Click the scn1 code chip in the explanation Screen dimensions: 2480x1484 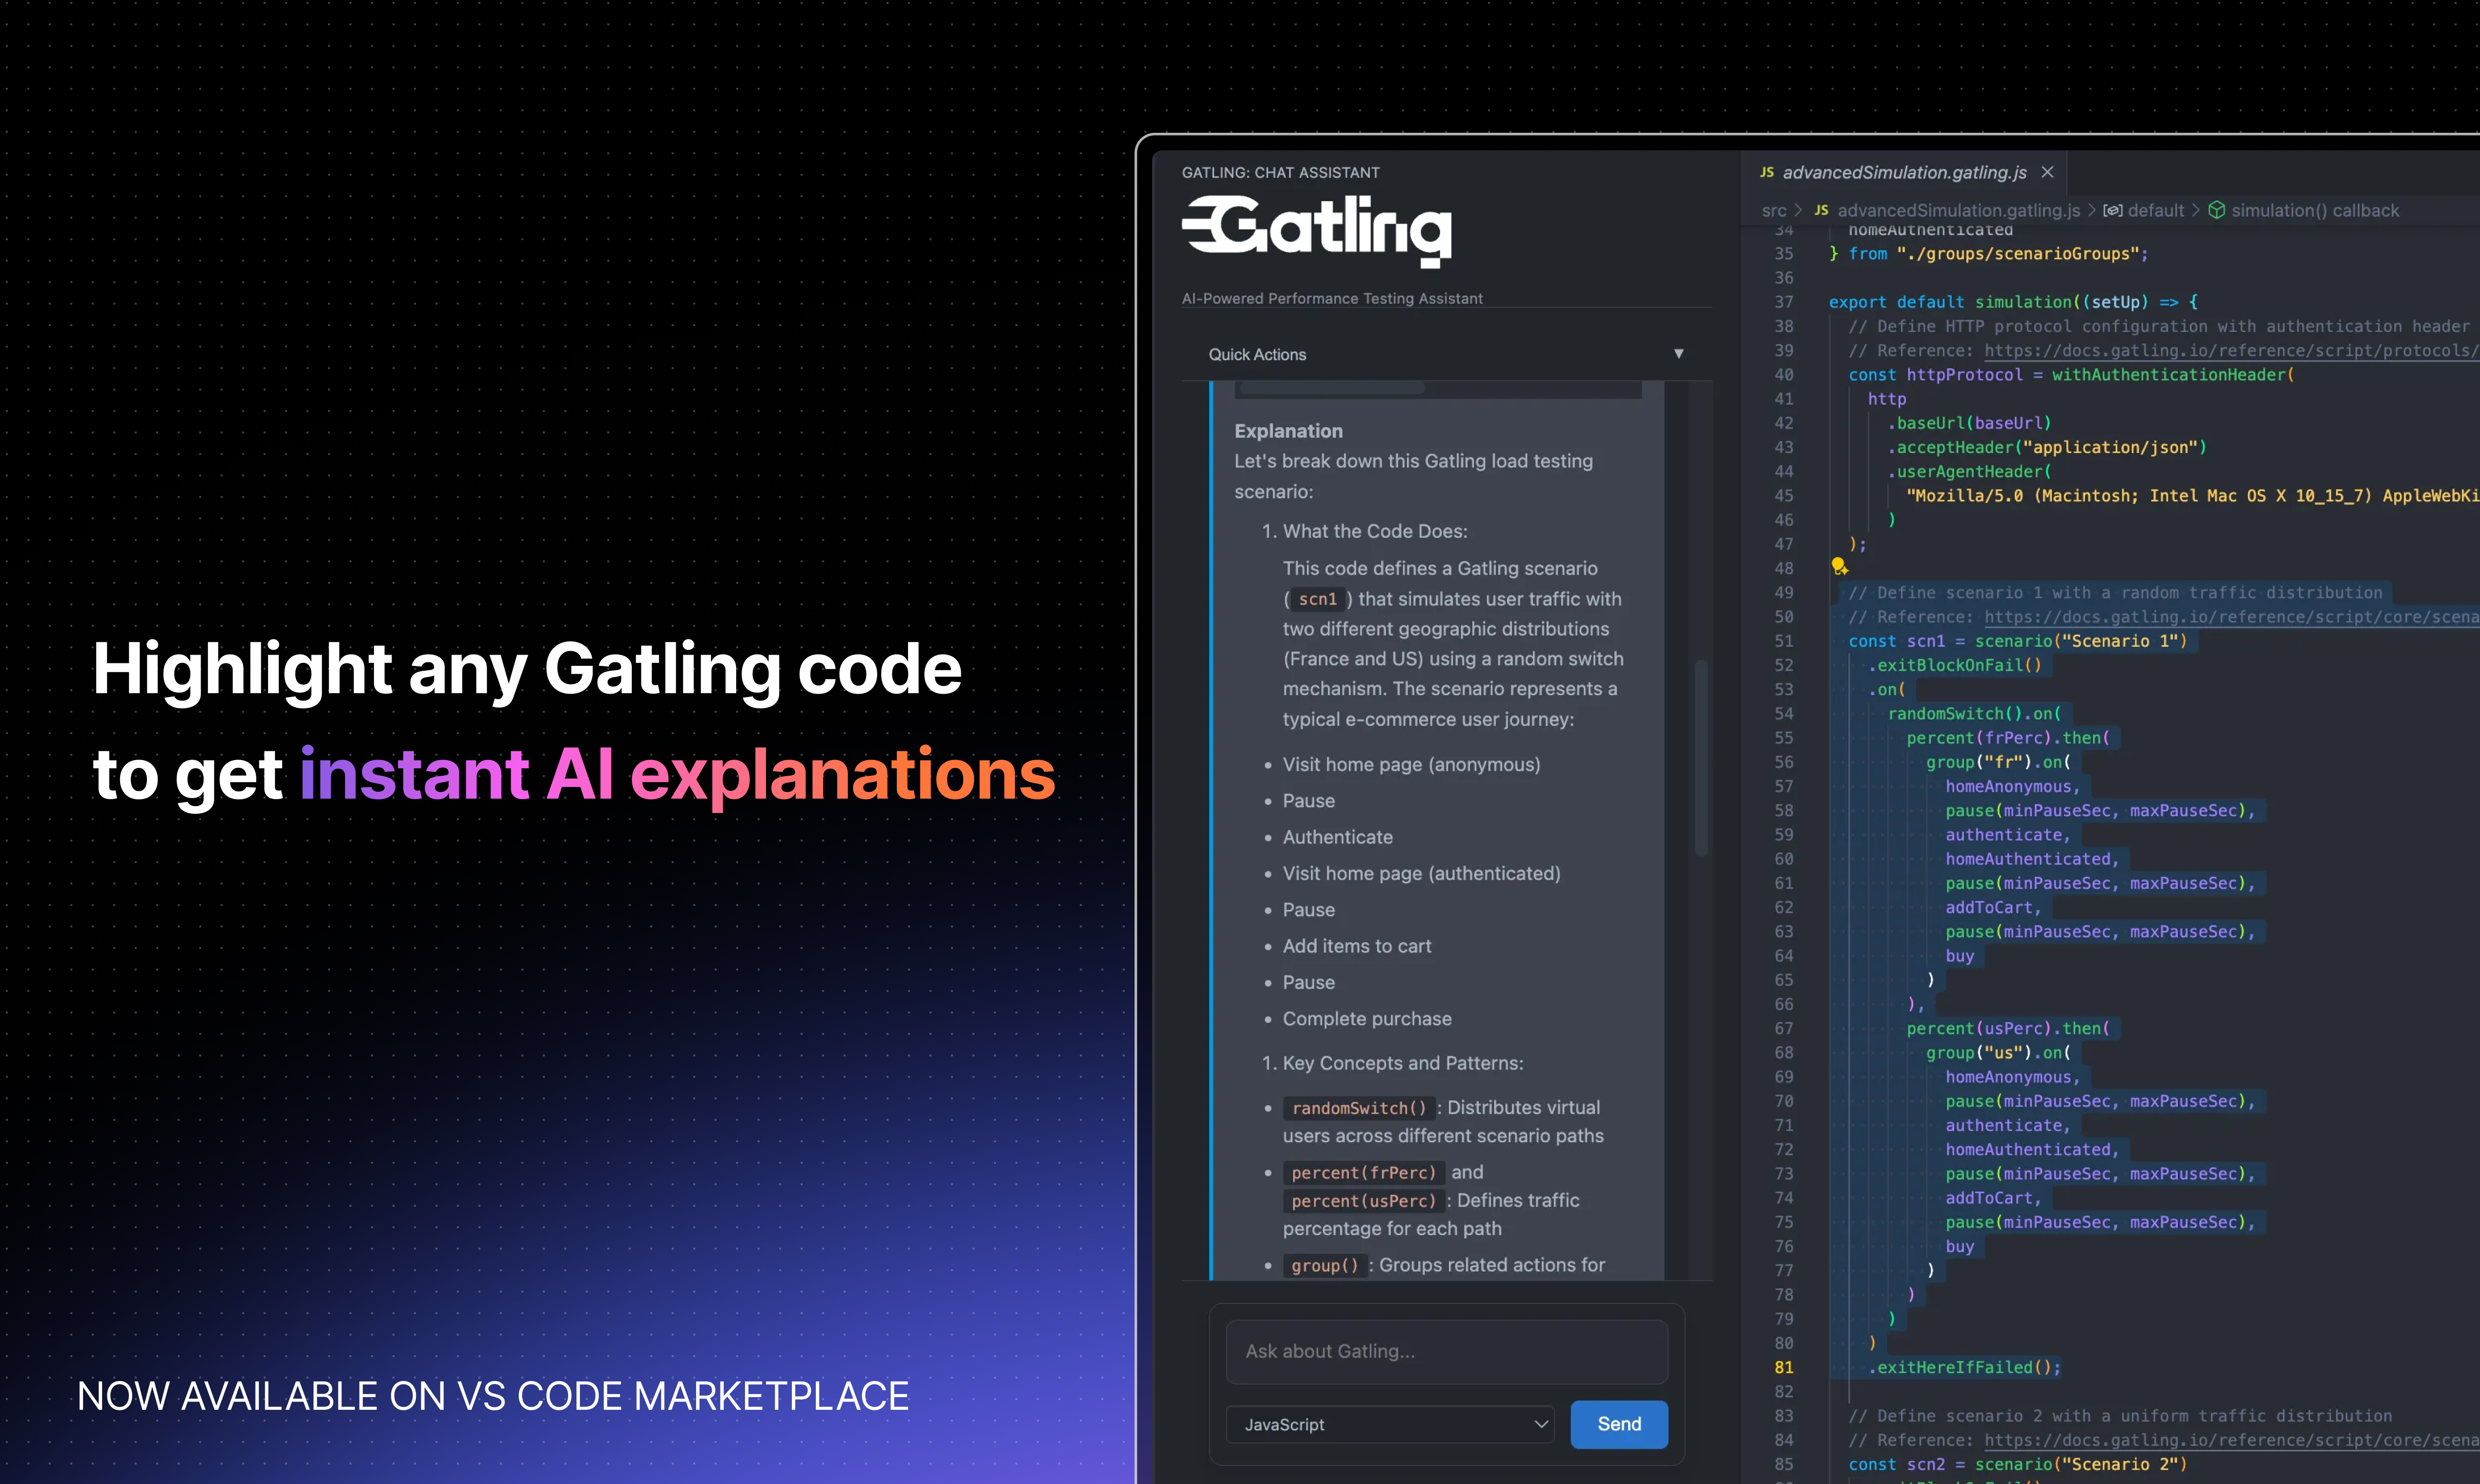coord(1318,598)
